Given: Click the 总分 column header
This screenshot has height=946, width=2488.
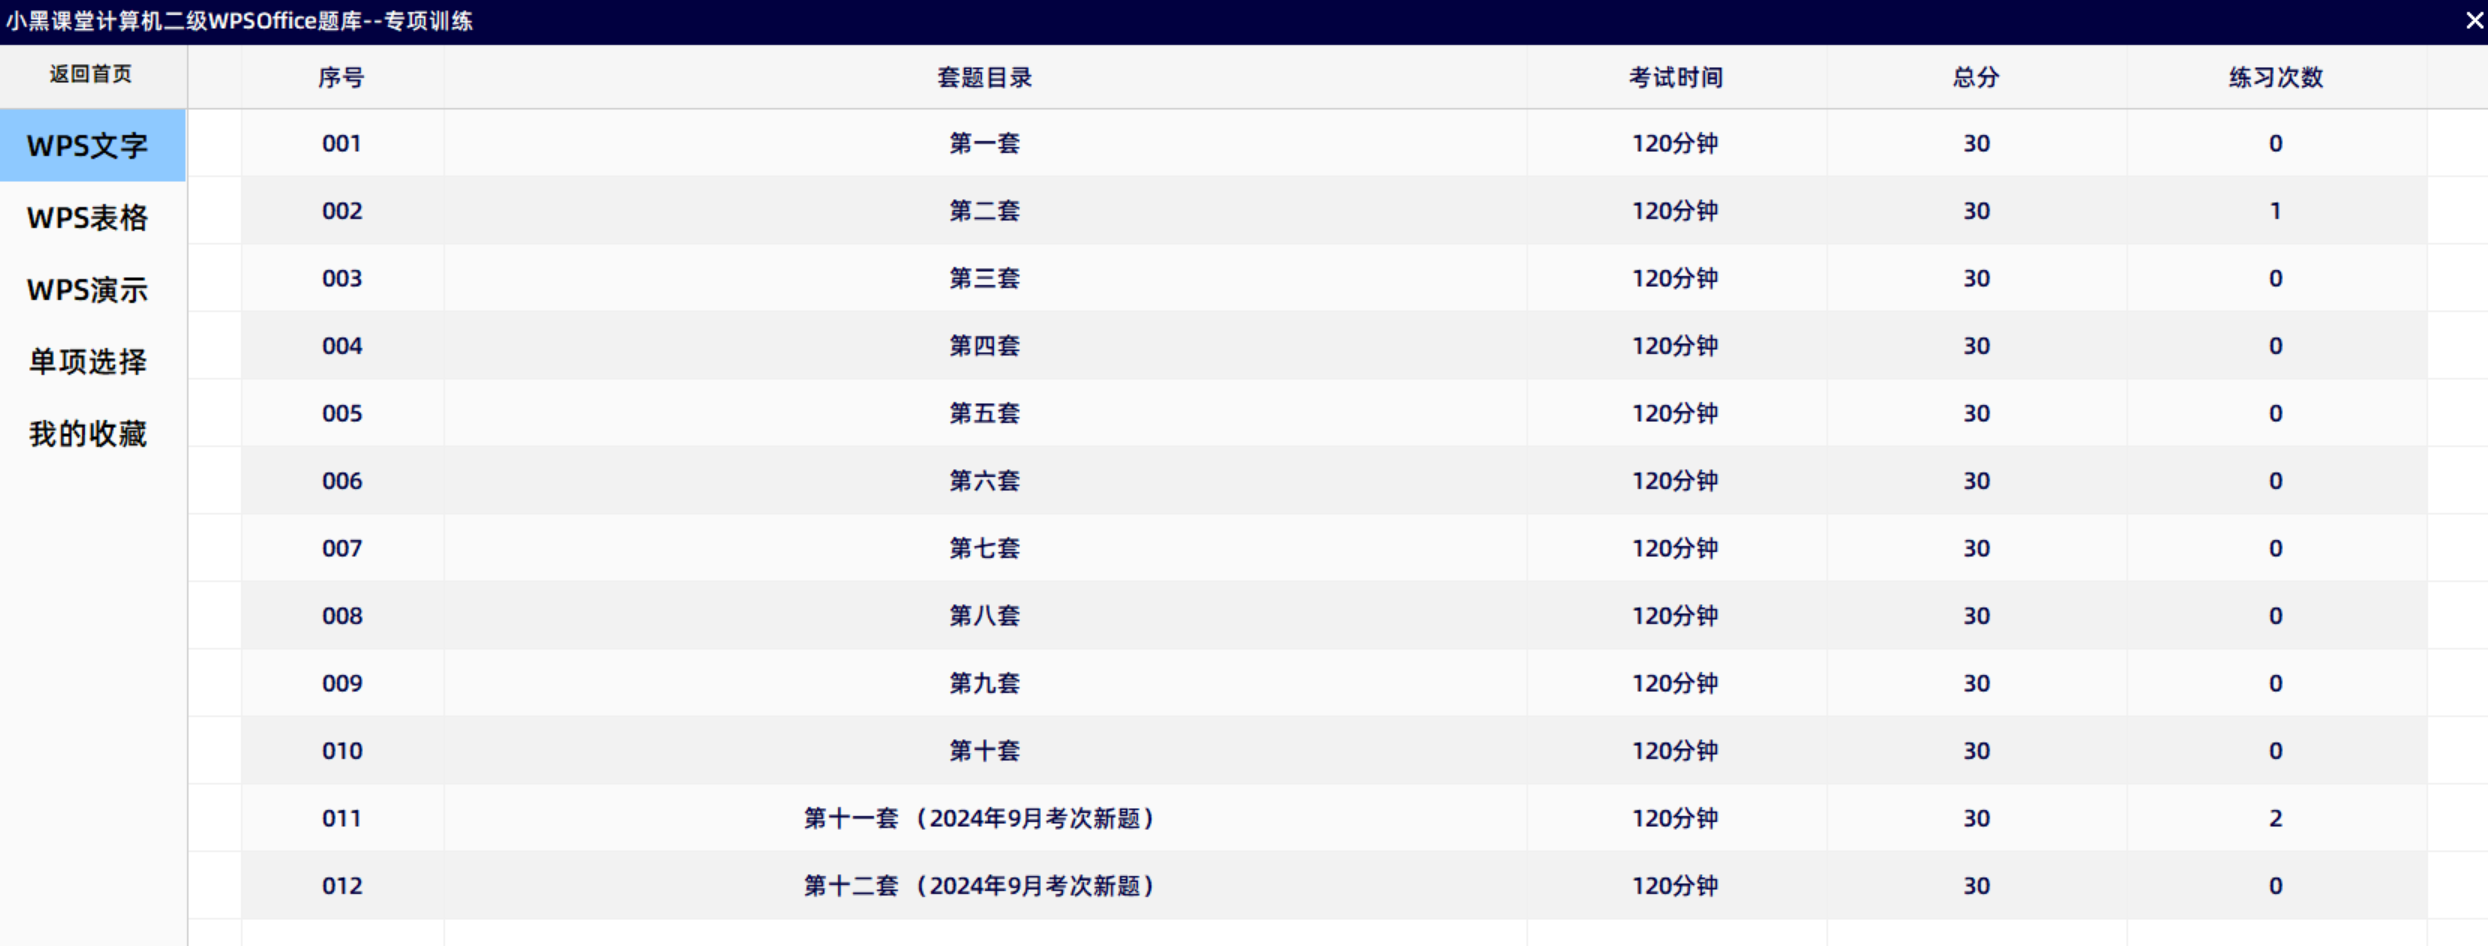Looking at the screenshot, I should [x=1976, y=78].
